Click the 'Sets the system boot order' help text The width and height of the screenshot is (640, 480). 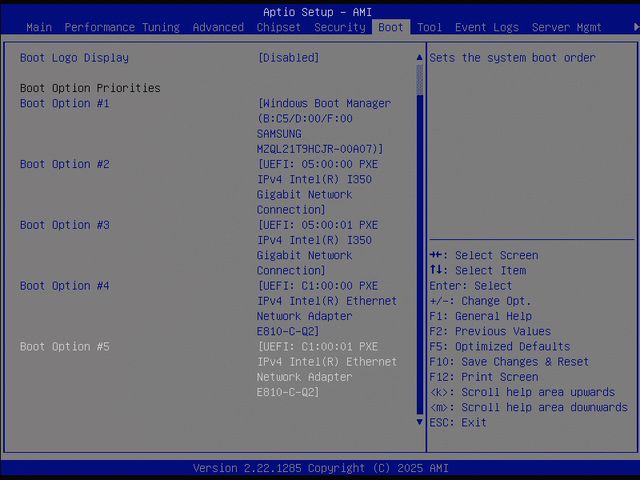(512, 58)
